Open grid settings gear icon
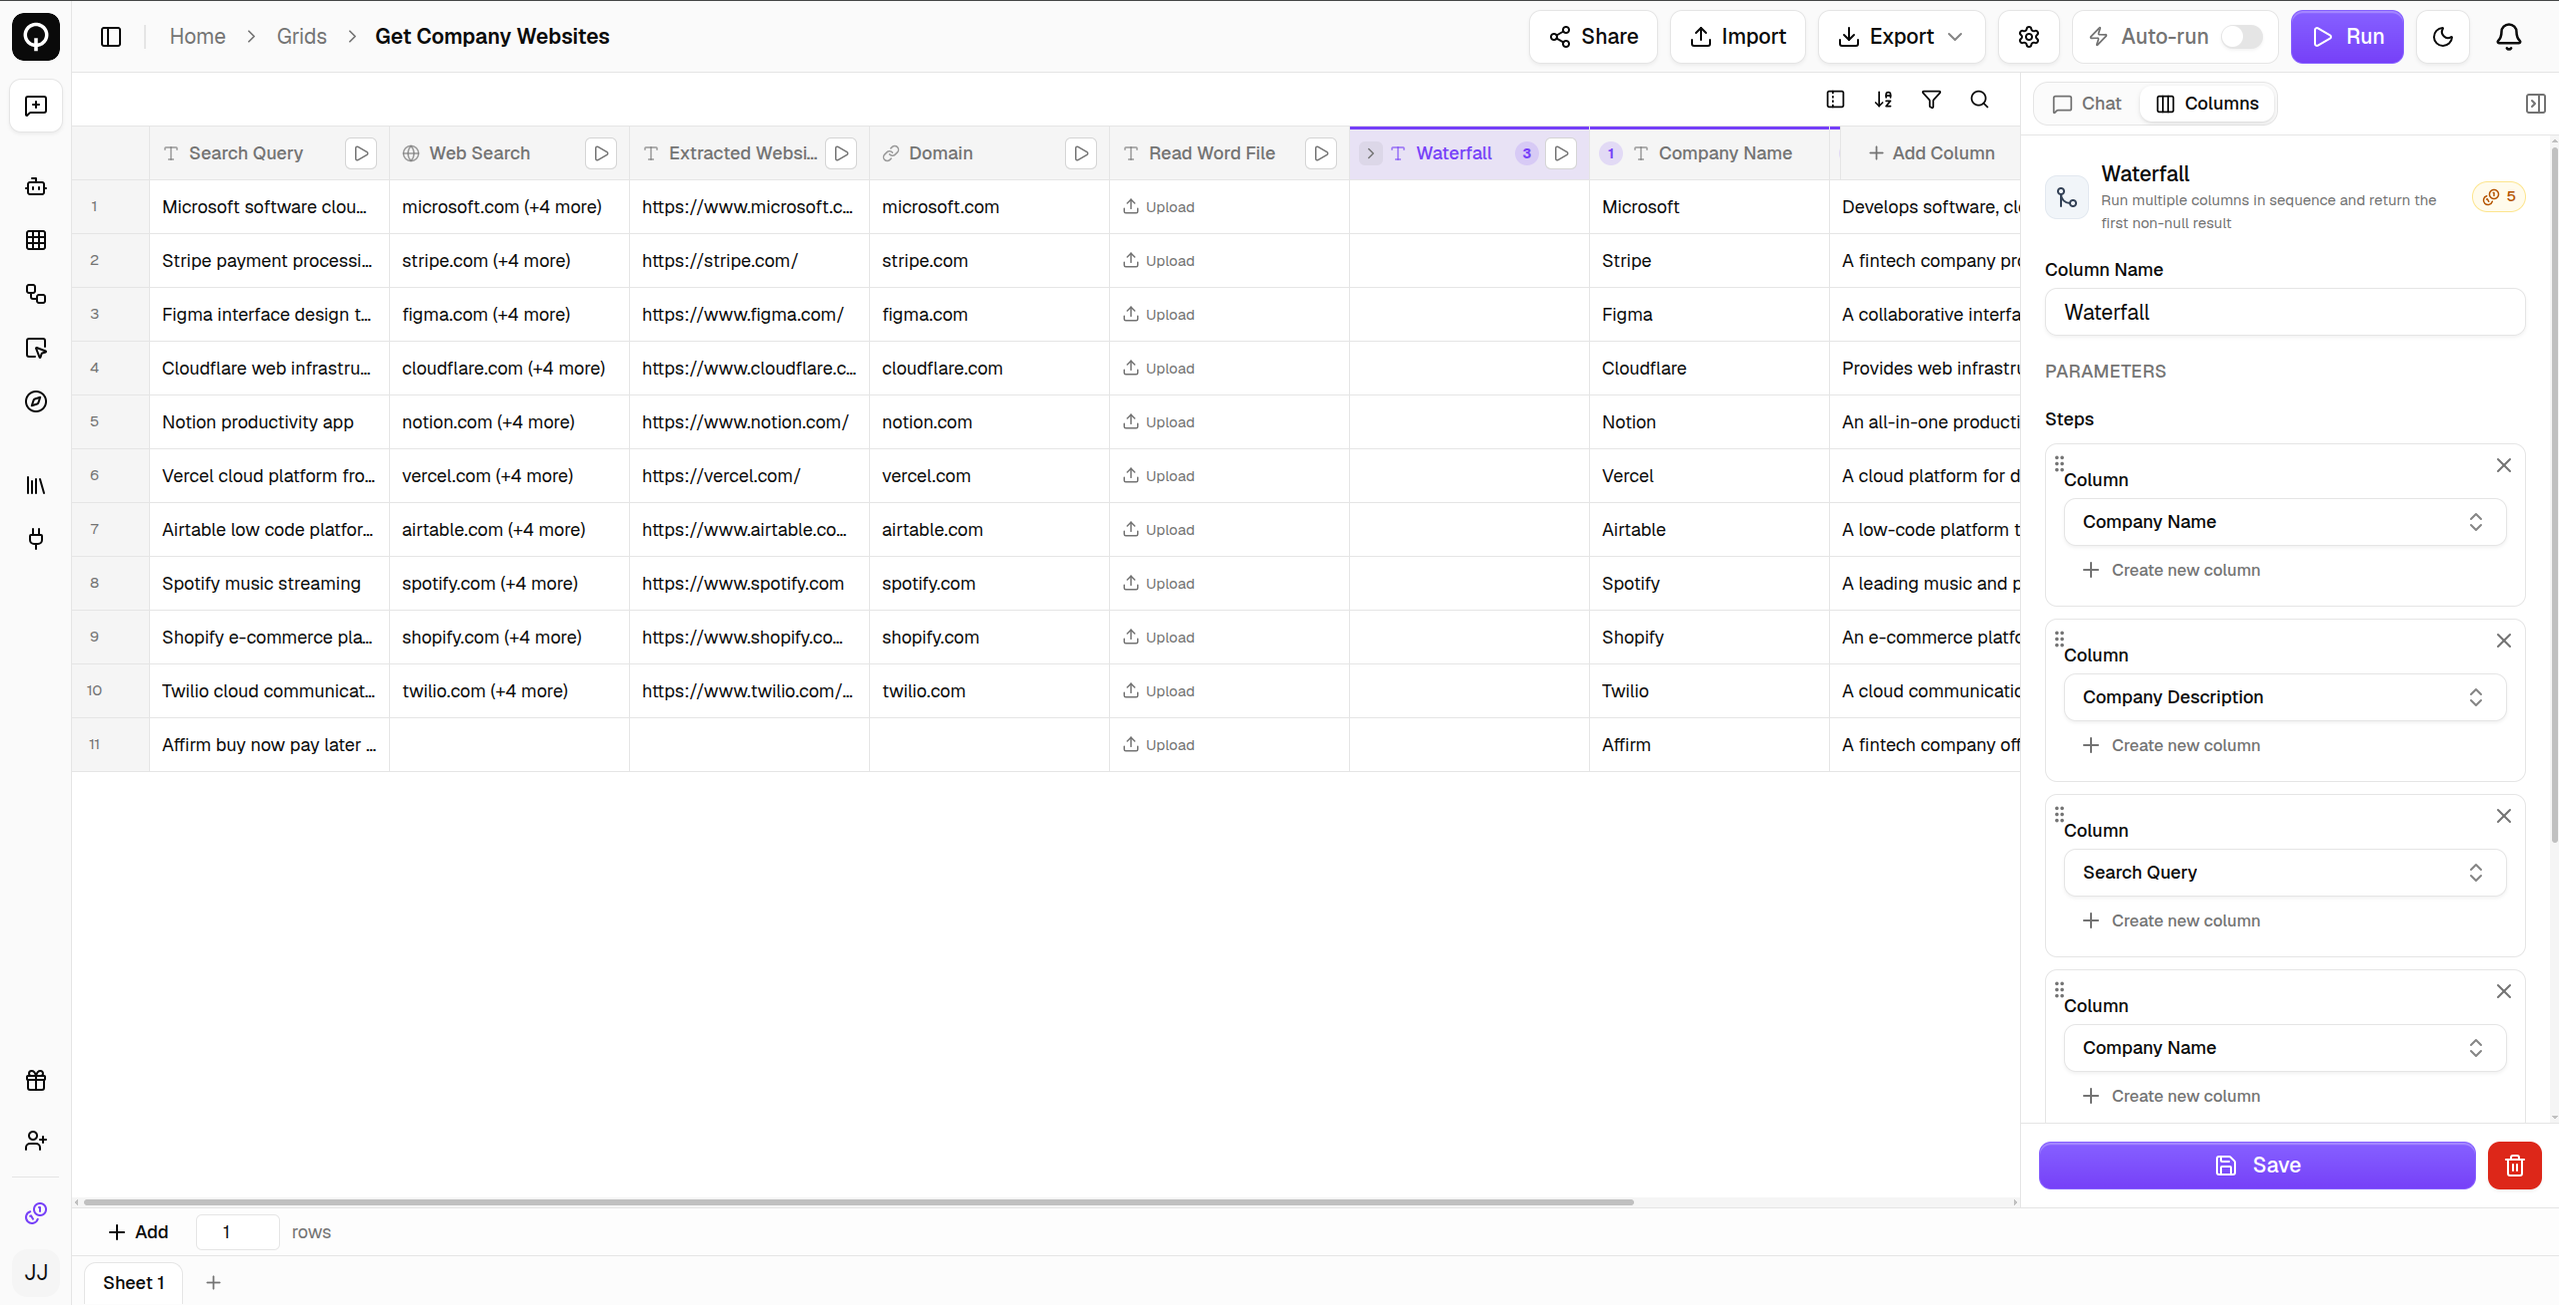The width and height of the screenshot is (2559, 1305). tap(2029, 37)
